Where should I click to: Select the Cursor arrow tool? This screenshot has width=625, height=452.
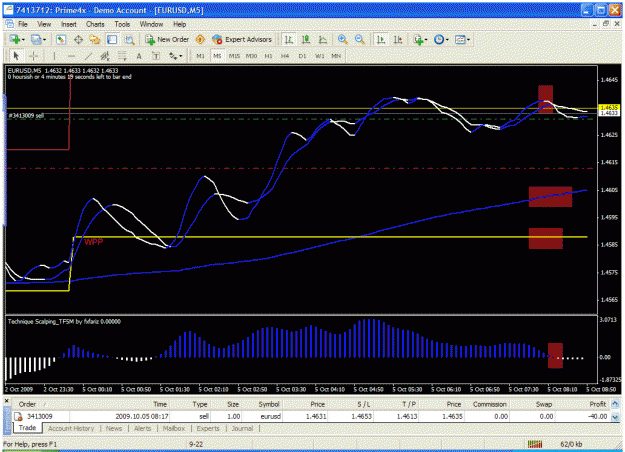[16, 56]
